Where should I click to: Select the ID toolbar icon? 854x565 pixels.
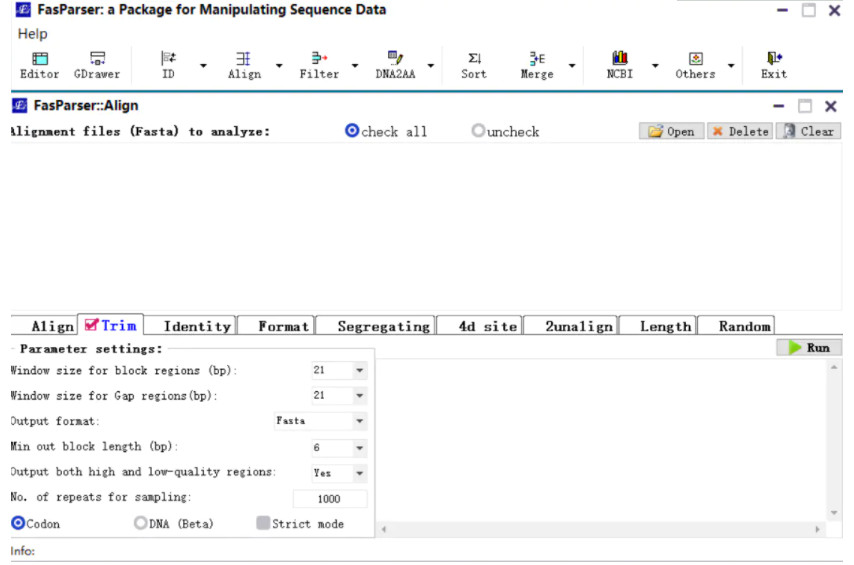coord(168,65)
